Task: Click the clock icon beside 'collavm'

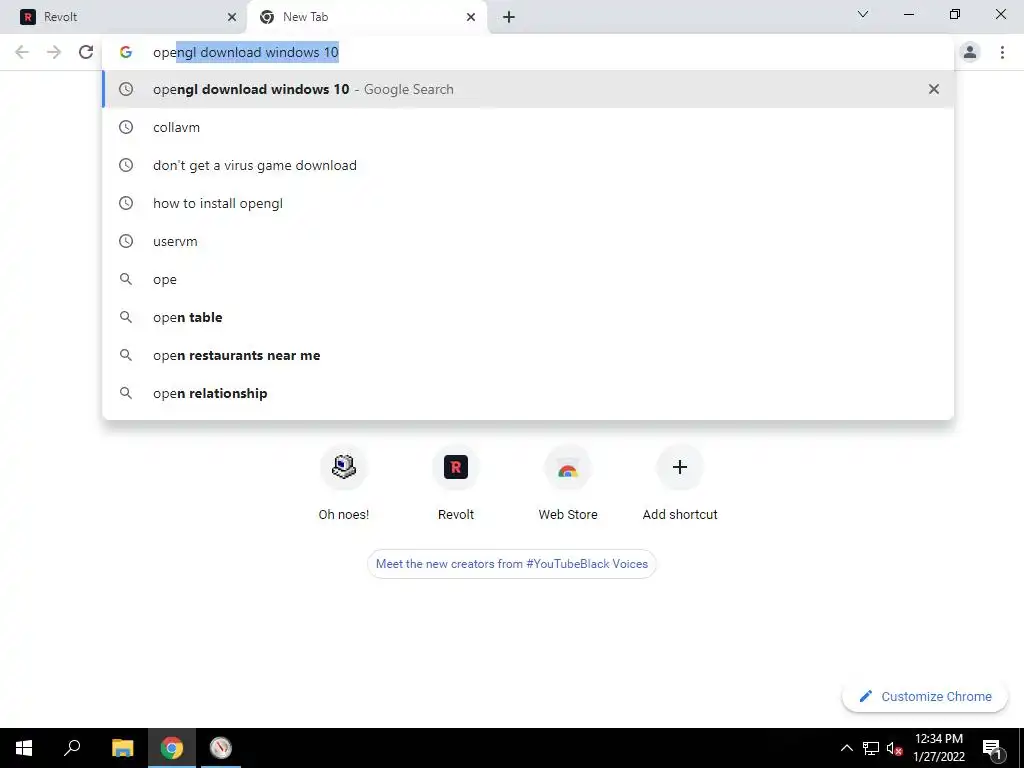Action: 126,127
